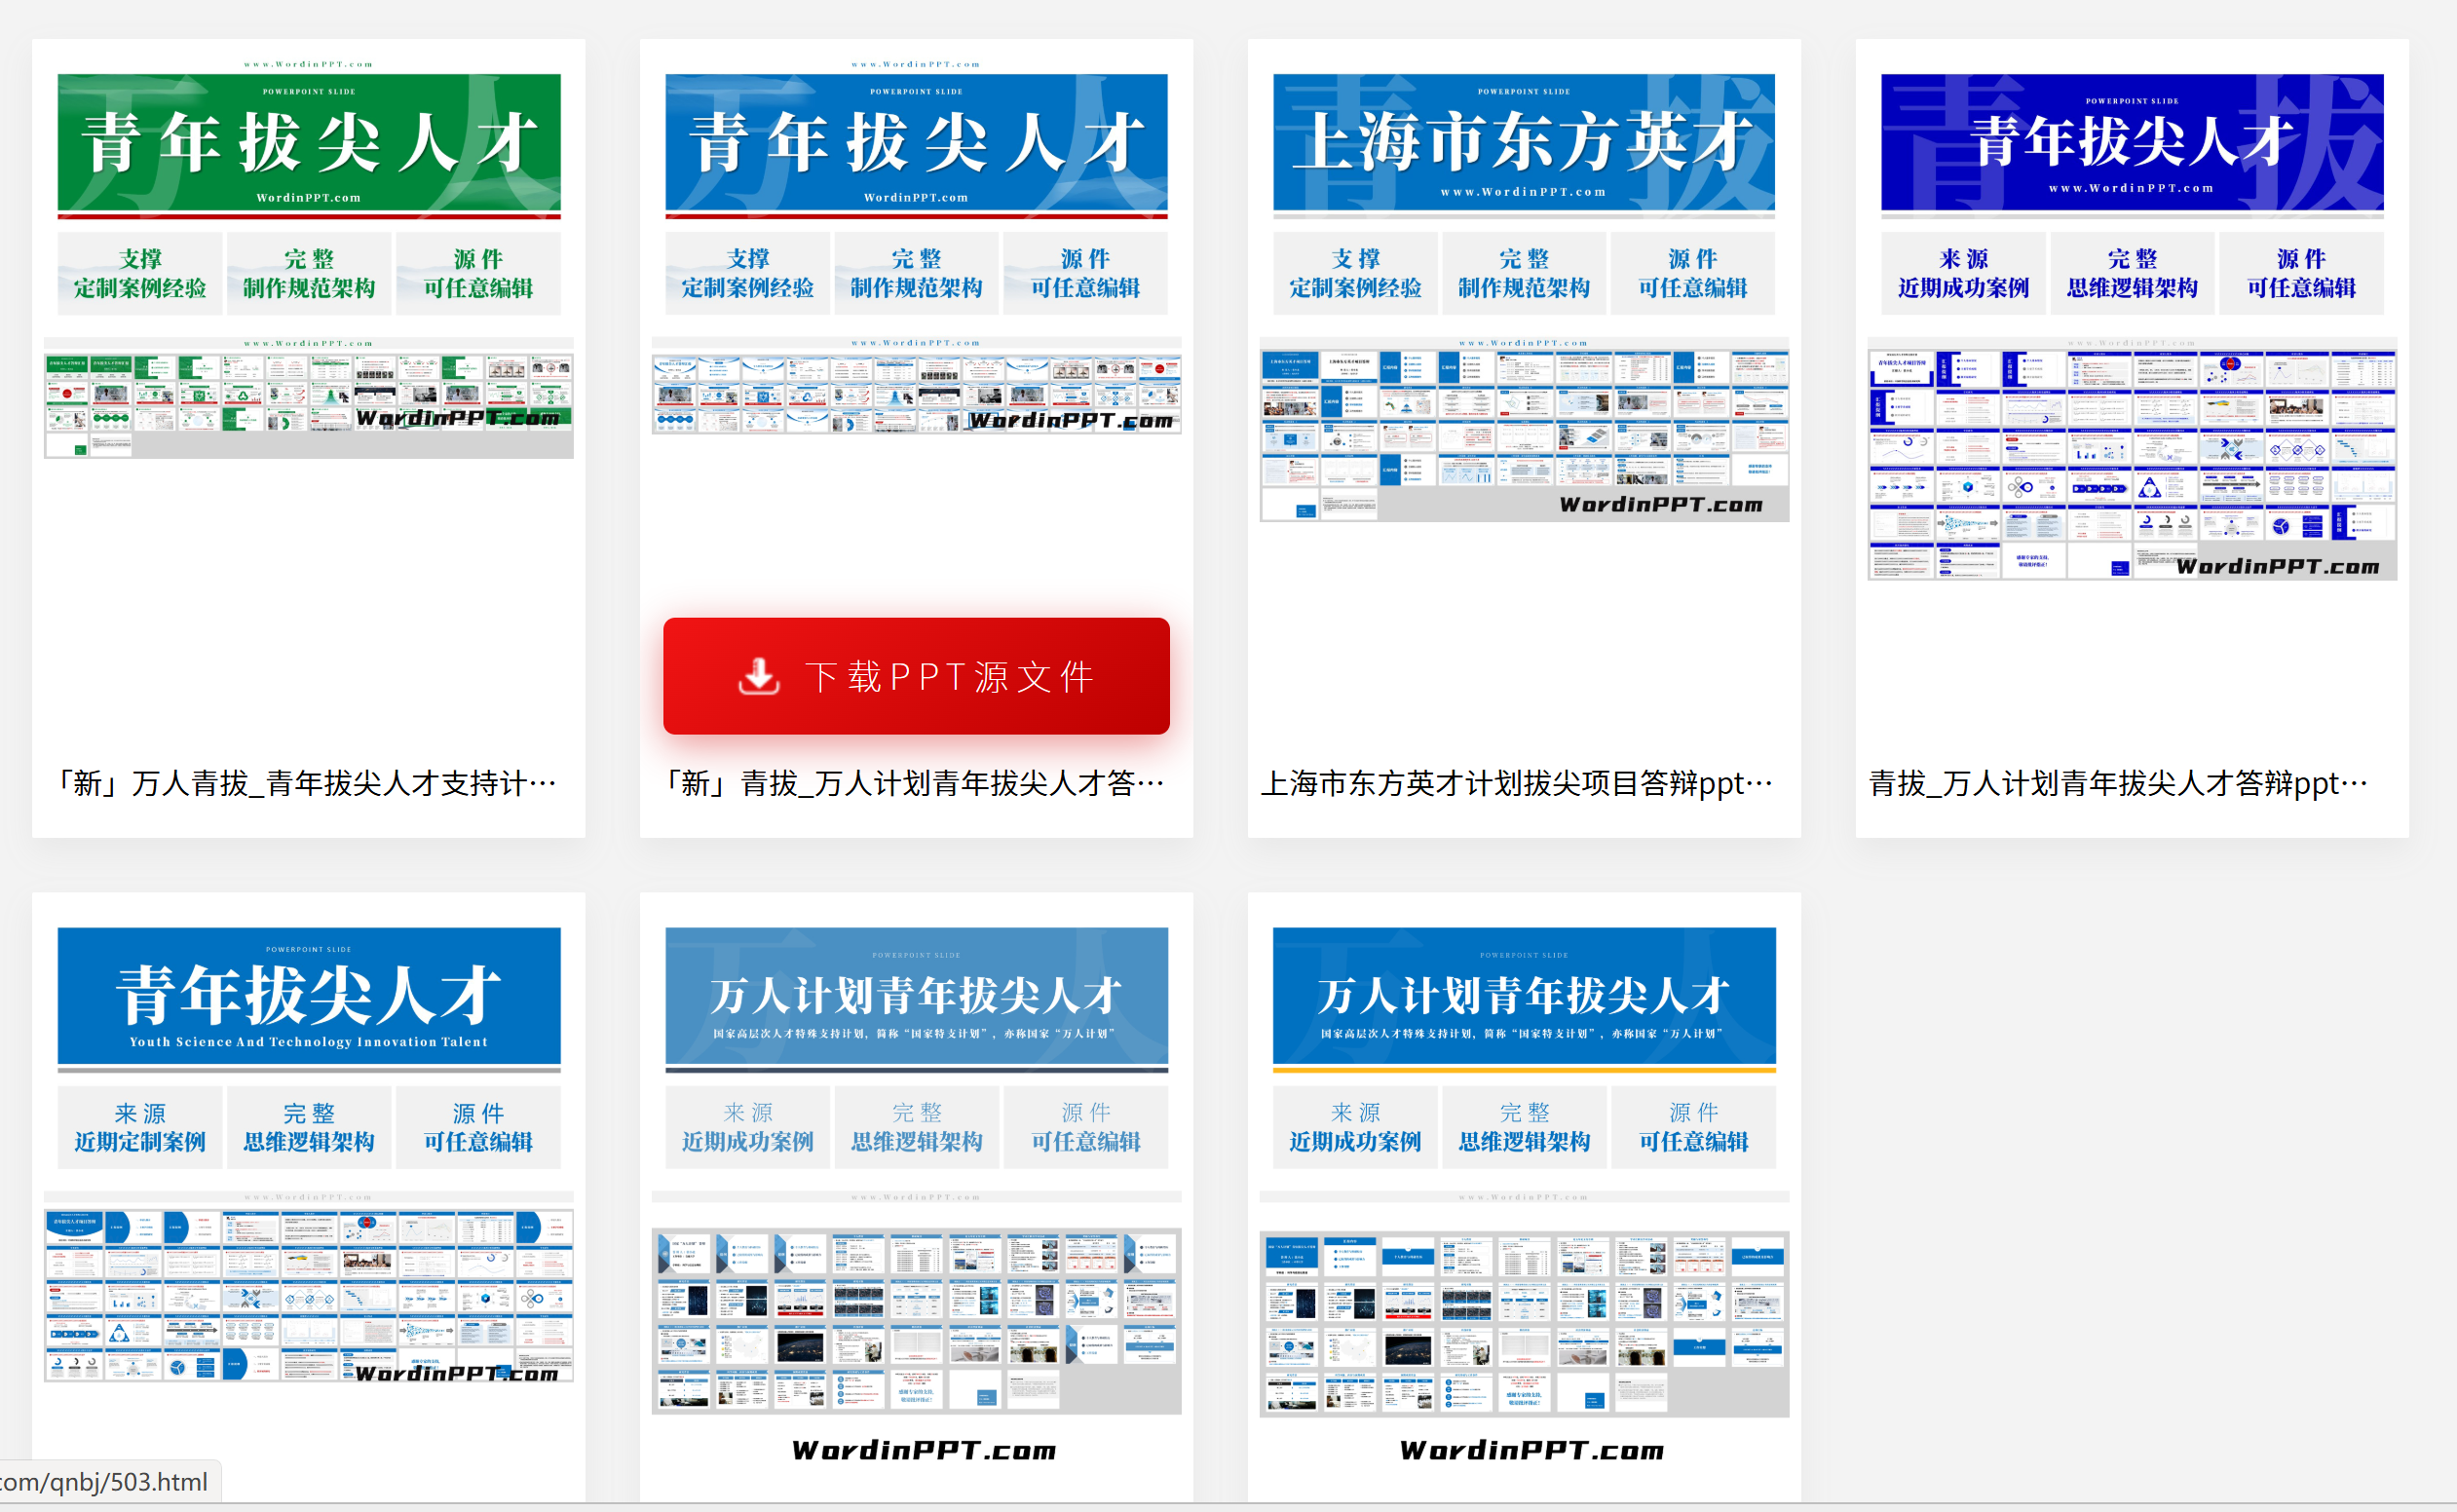Image resolution: width=2457 pixels, height=1512 pixels.
Task: Open the Youth Science And Technology Innovation Talent banner
Action: 308,996
